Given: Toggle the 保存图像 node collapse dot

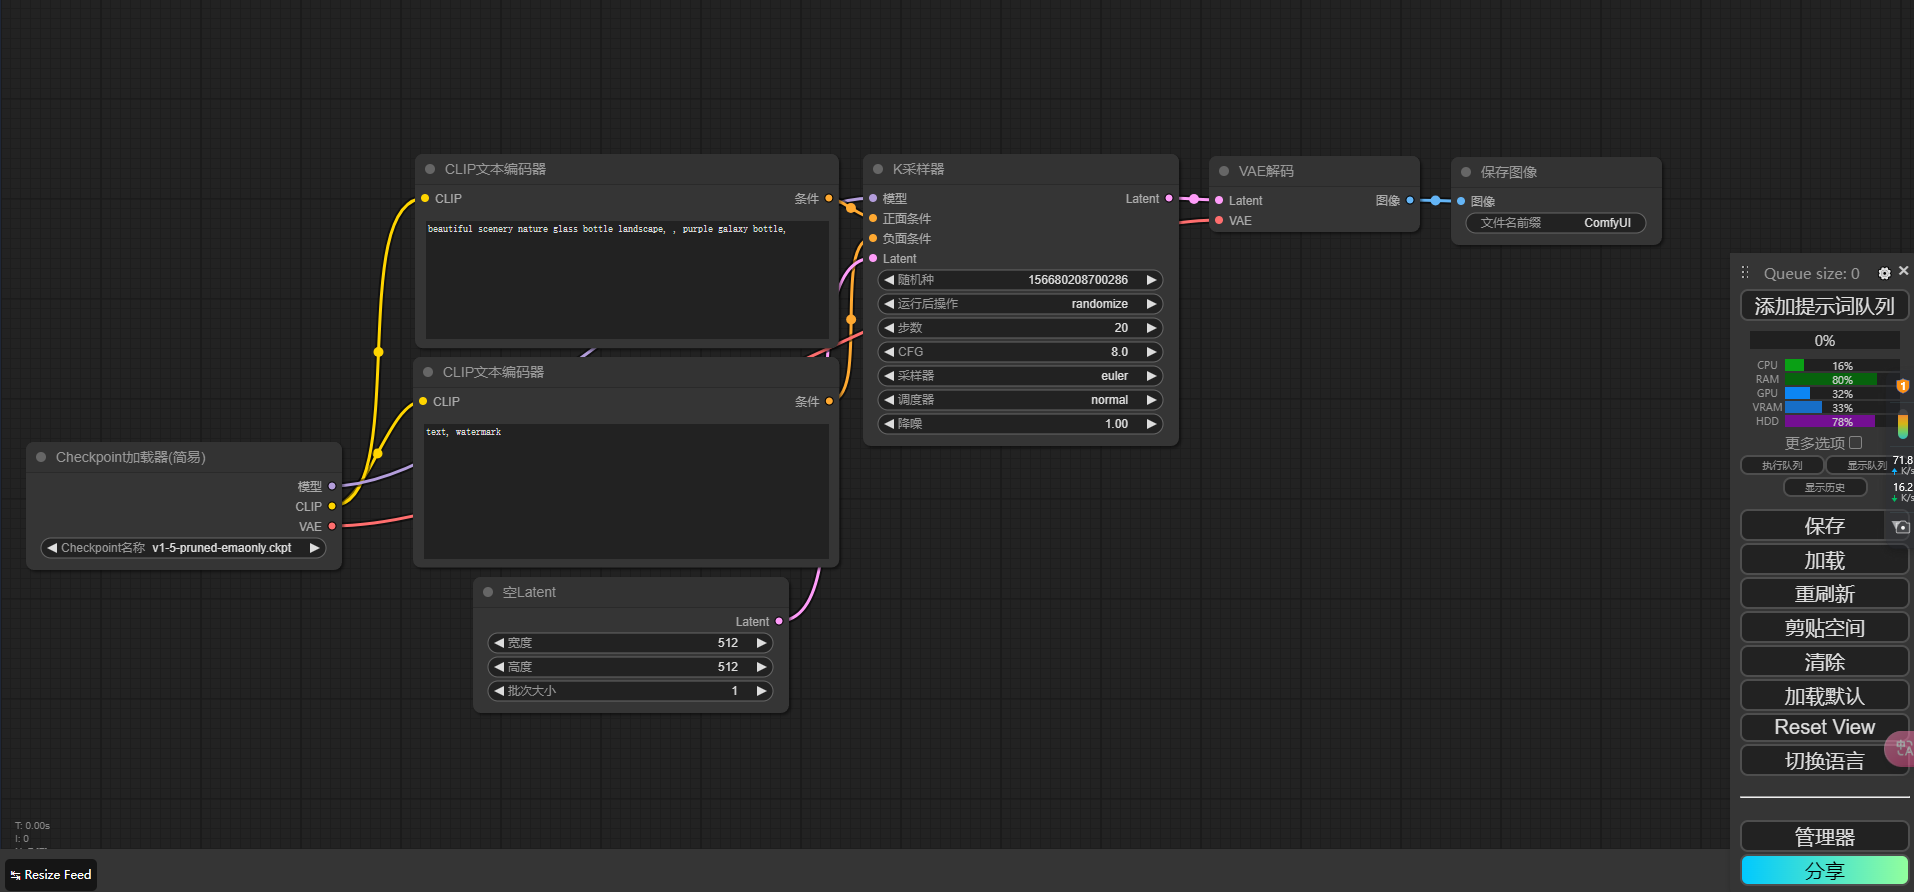Looking at the screenshot, I should [1466, 172].
